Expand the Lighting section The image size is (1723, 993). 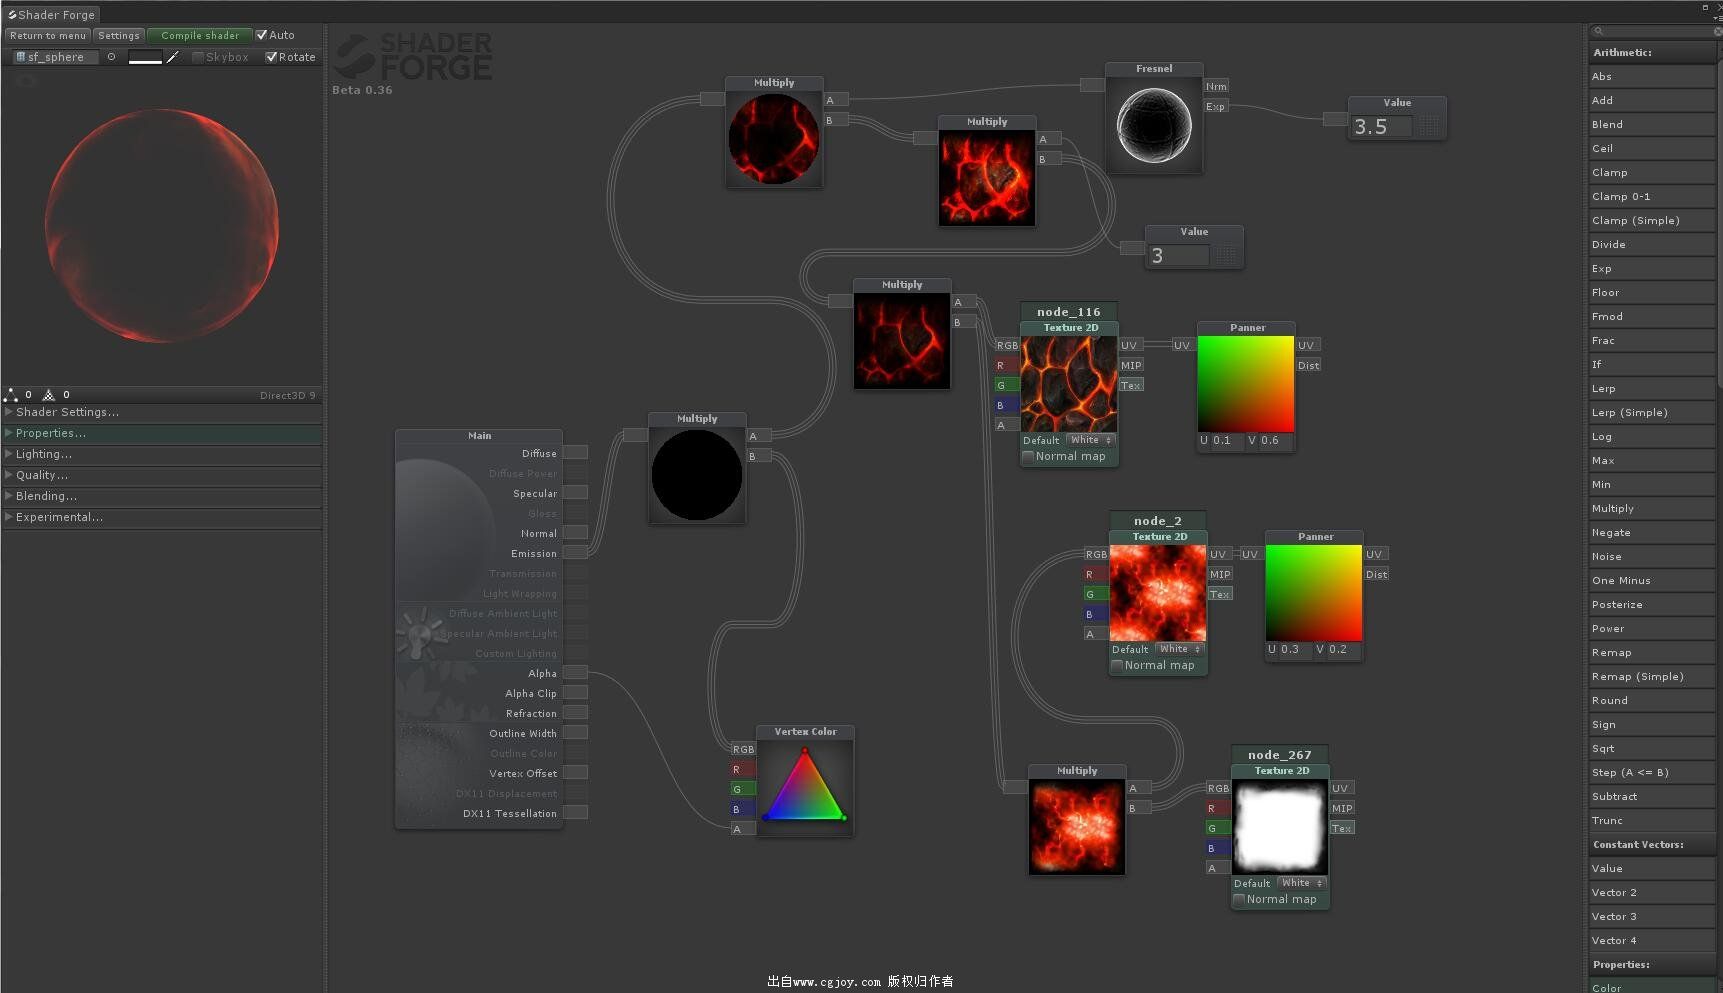coord(43,454)
